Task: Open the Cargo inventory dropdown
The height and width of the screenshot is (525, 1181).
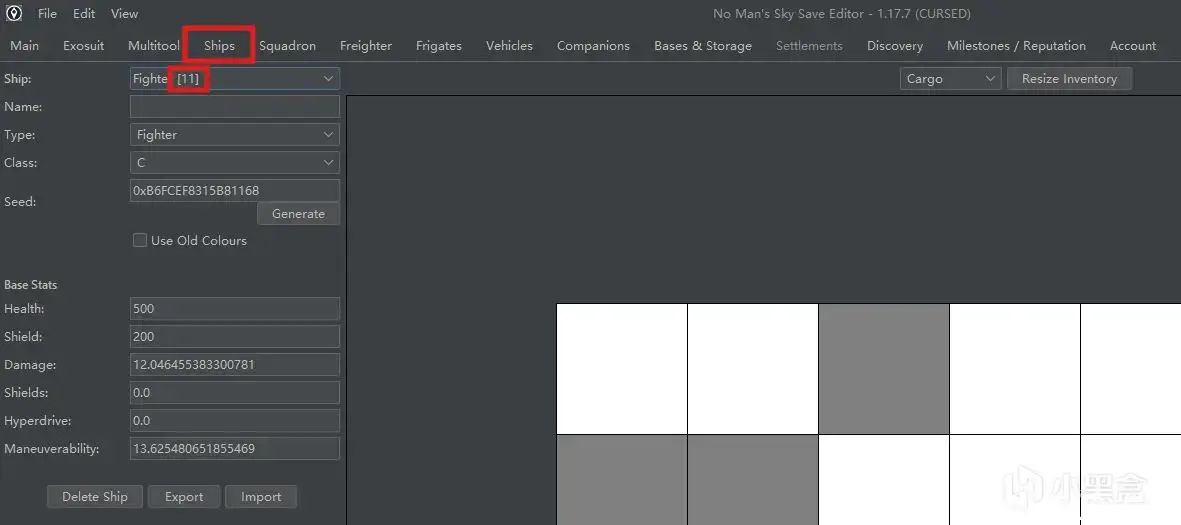Action: pos(950,78)
